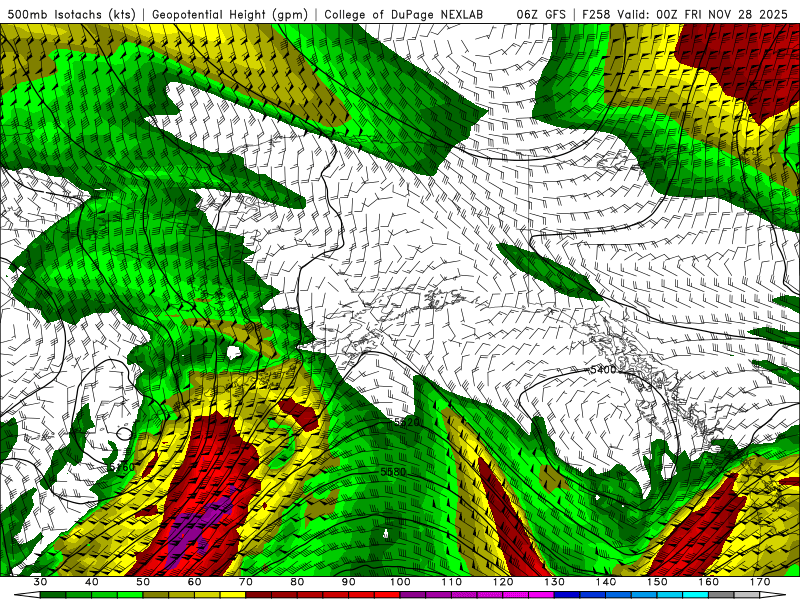Click the legend value 60
The width and height of the screenshot is (800, 600).
click(194, 582)
